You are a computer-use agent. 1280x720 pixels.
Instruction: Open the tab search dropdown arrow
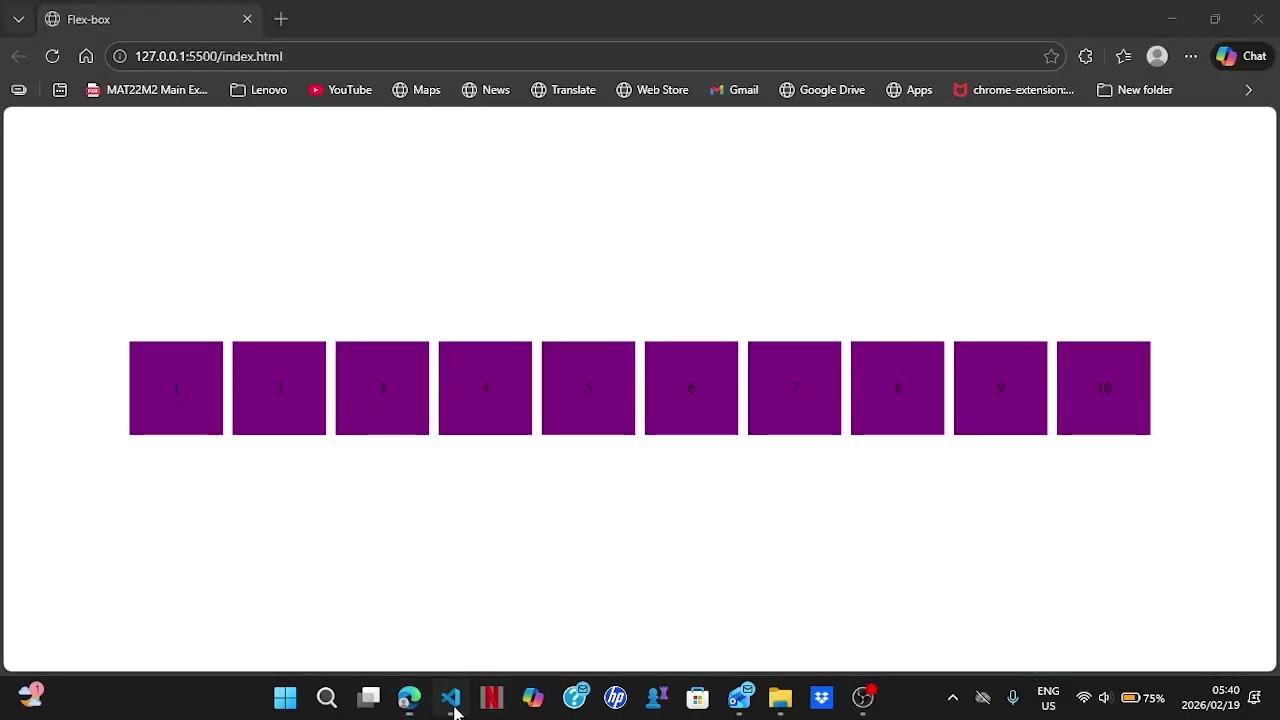click(18, 19)
